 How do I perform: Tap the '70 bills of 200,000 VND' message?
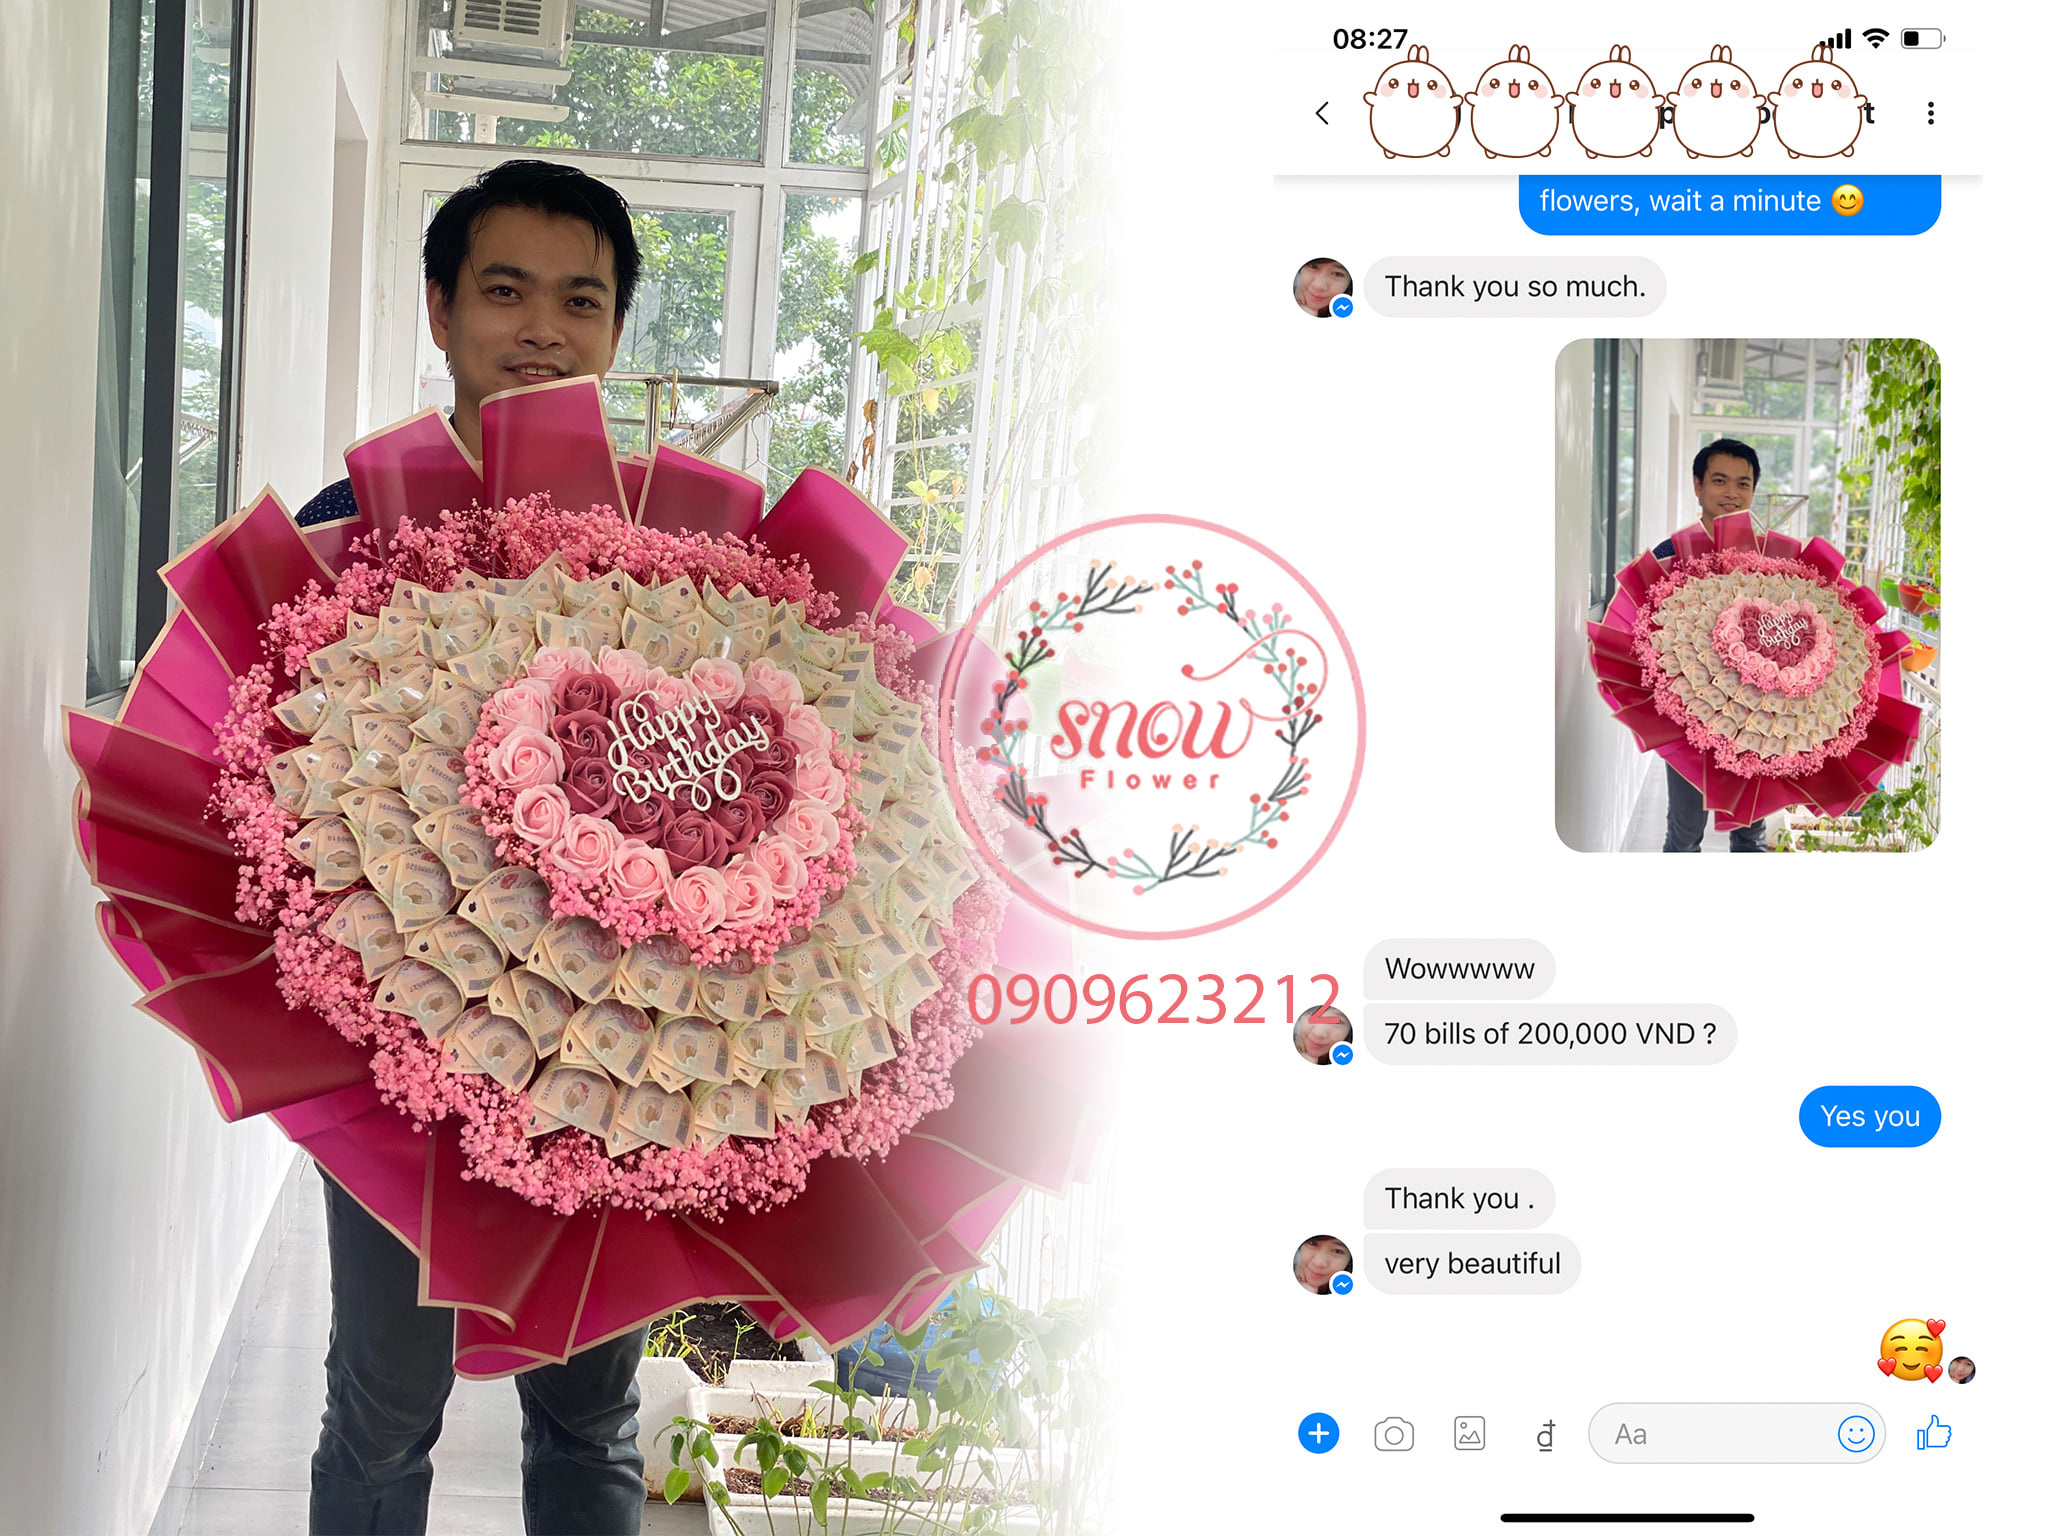(1549, 1034)
